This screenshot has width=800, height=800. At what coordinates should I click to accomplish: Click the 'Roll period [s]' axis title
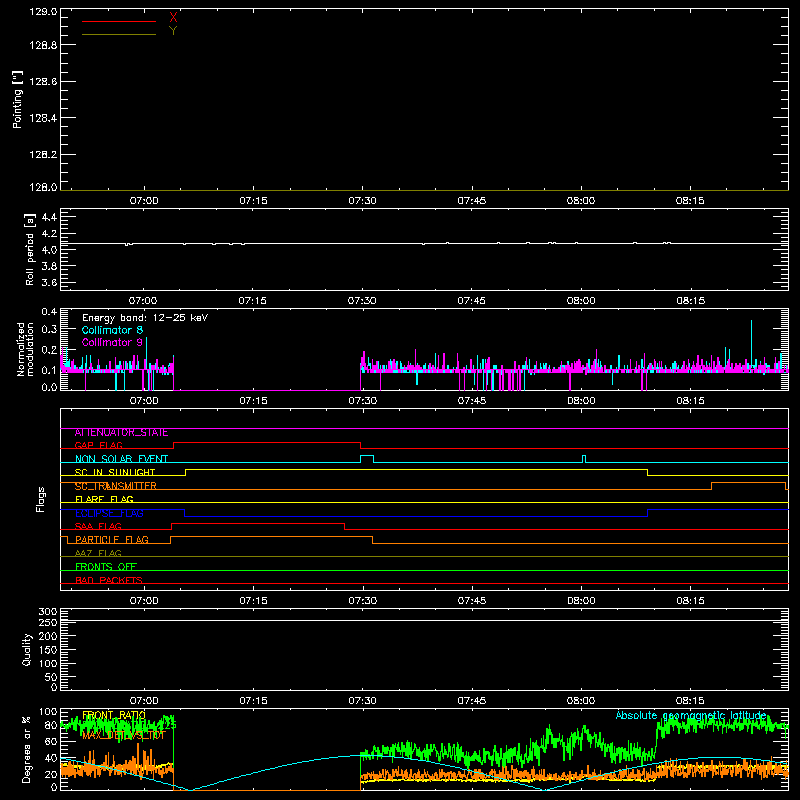[x=30, y=249]
